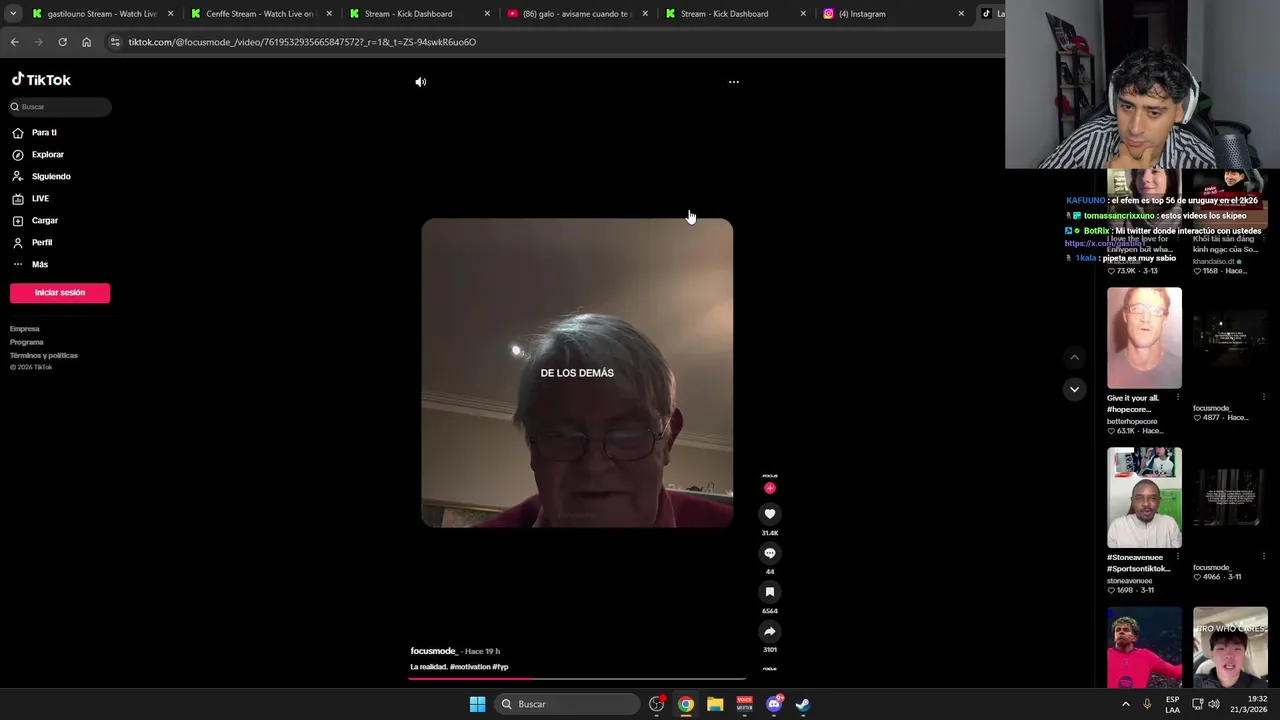Open the Siguiendo feed

coord(51,176)
